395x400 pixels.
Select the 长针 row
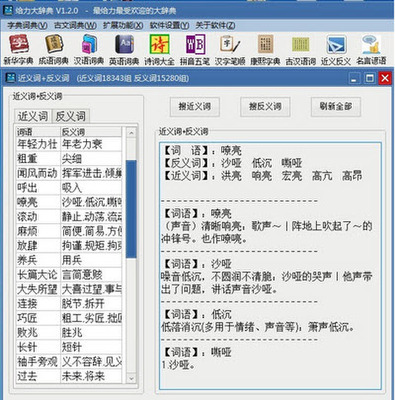click(x=69, y=347)
